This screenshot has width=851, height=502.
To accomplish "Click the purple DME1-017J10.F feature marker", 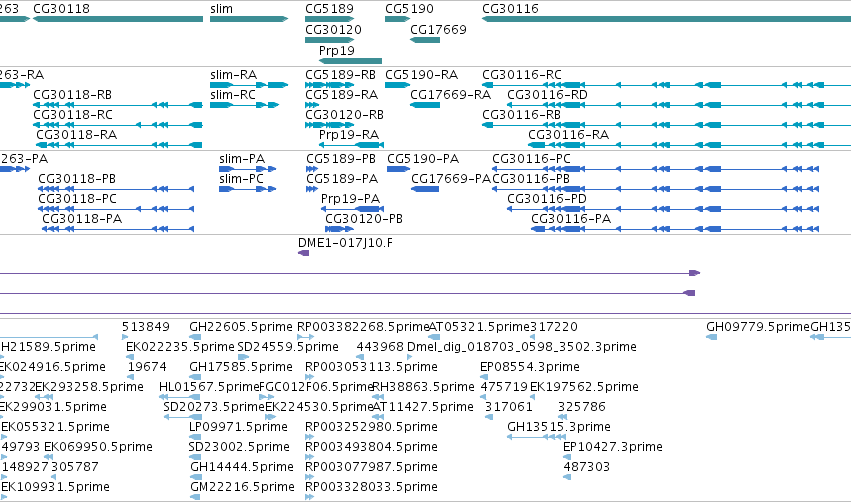I will pyautogui.click(x=304, y=253).
